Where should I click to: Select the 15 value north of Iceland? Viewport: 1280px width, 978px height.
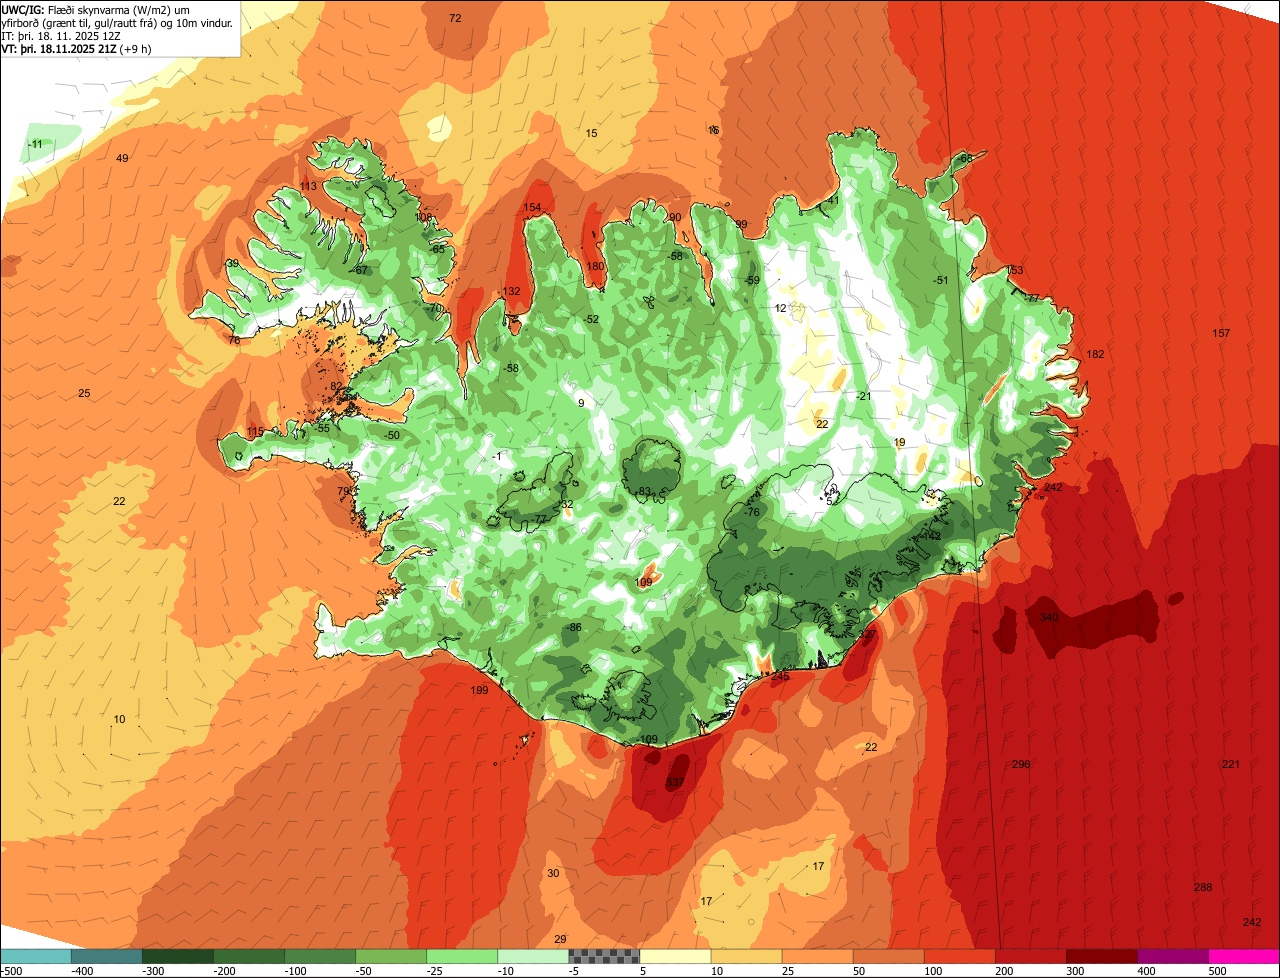(591, 134)
